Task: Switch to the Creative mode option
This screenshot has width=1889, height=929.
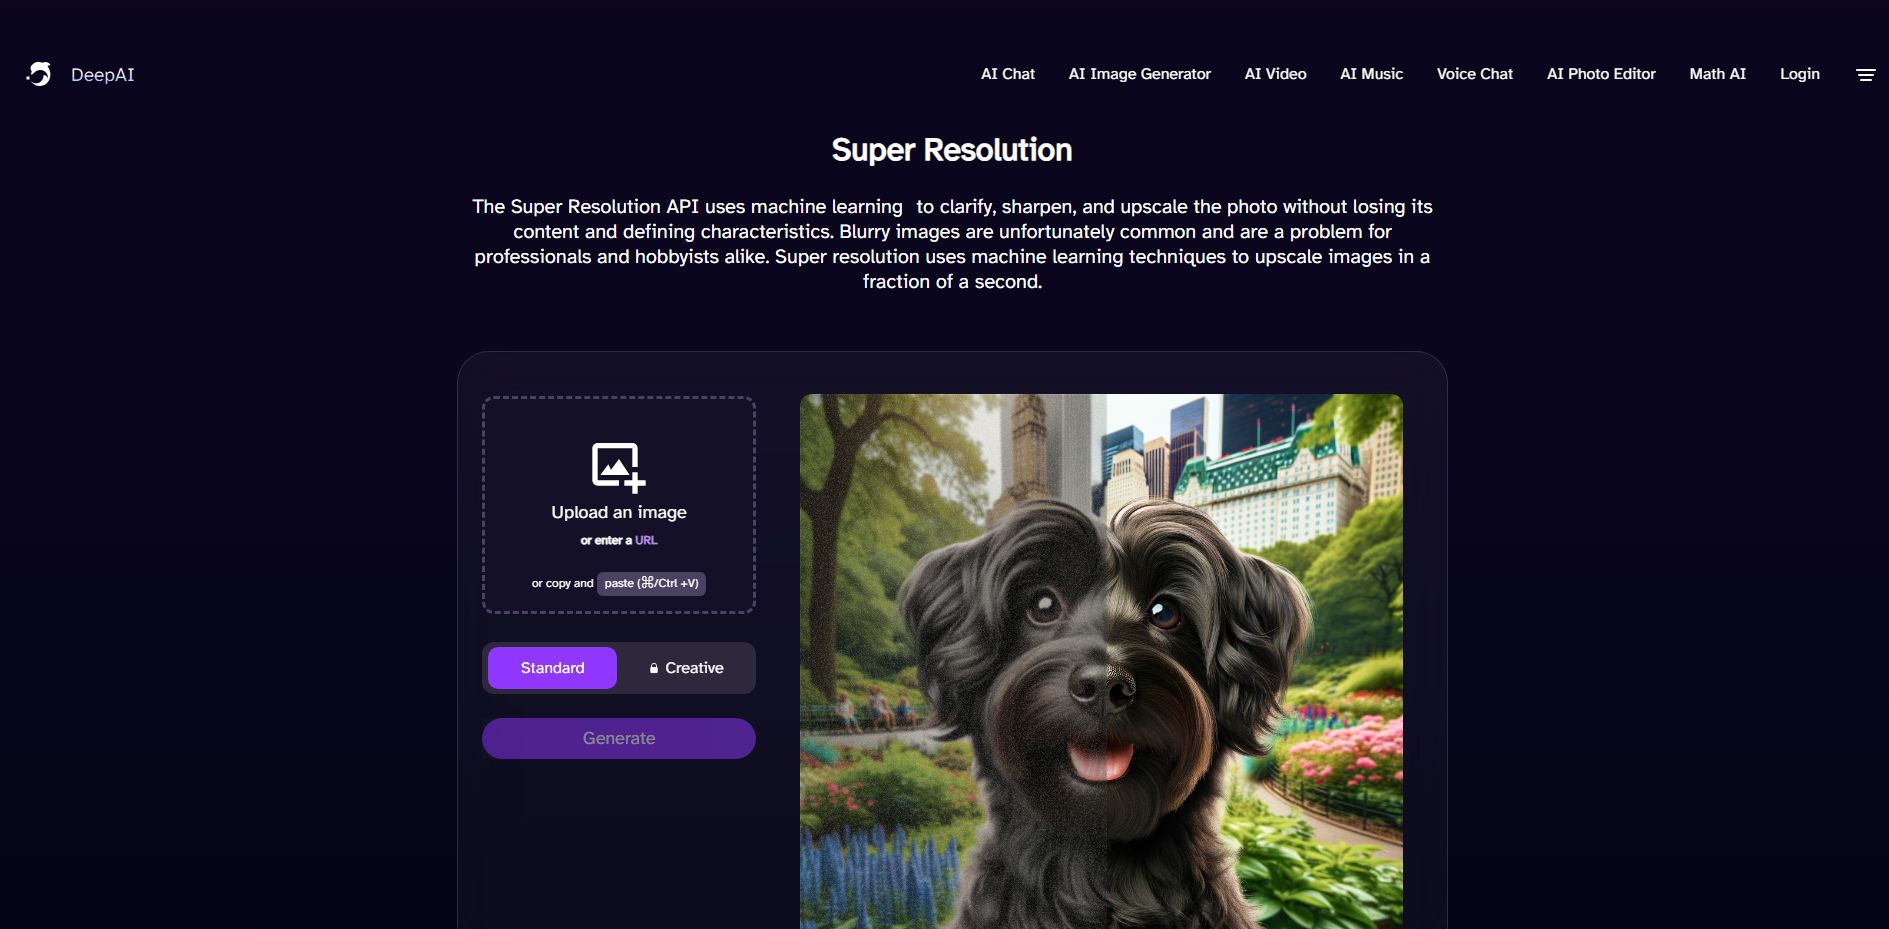Action: tap(686, 668)
